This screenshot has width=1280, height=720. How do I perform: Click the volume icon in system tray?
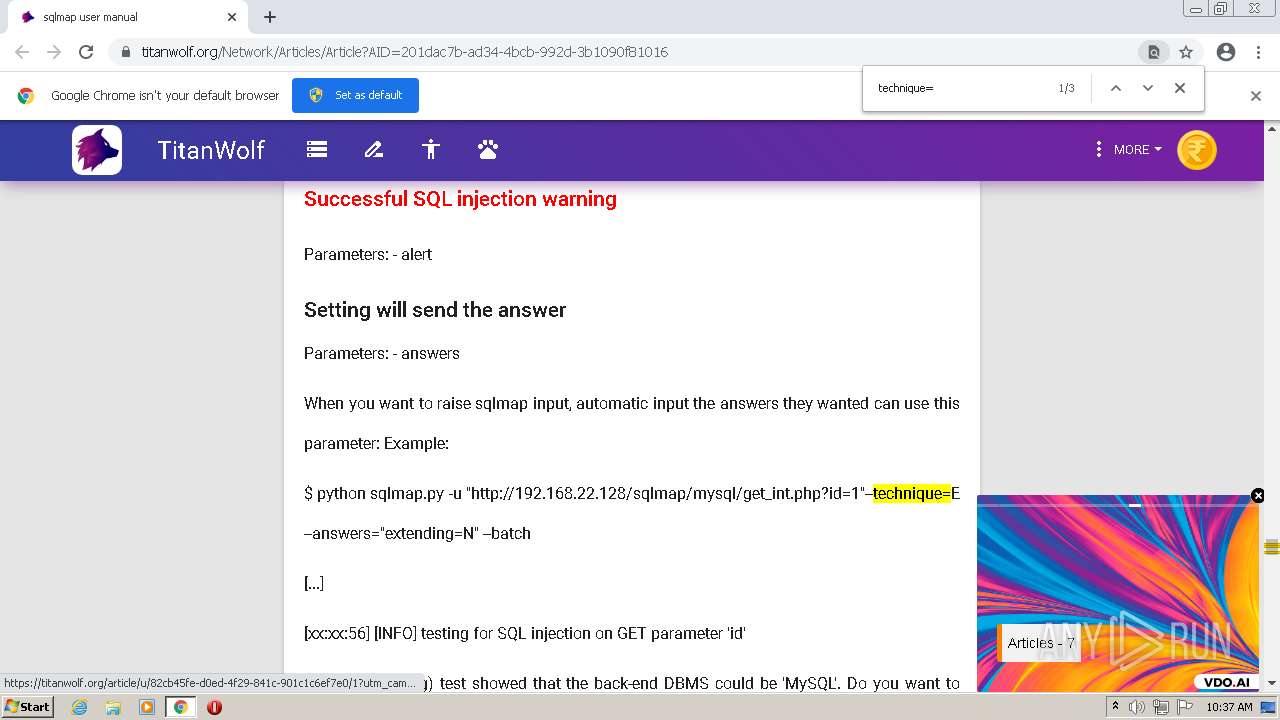pos(1137,707)
